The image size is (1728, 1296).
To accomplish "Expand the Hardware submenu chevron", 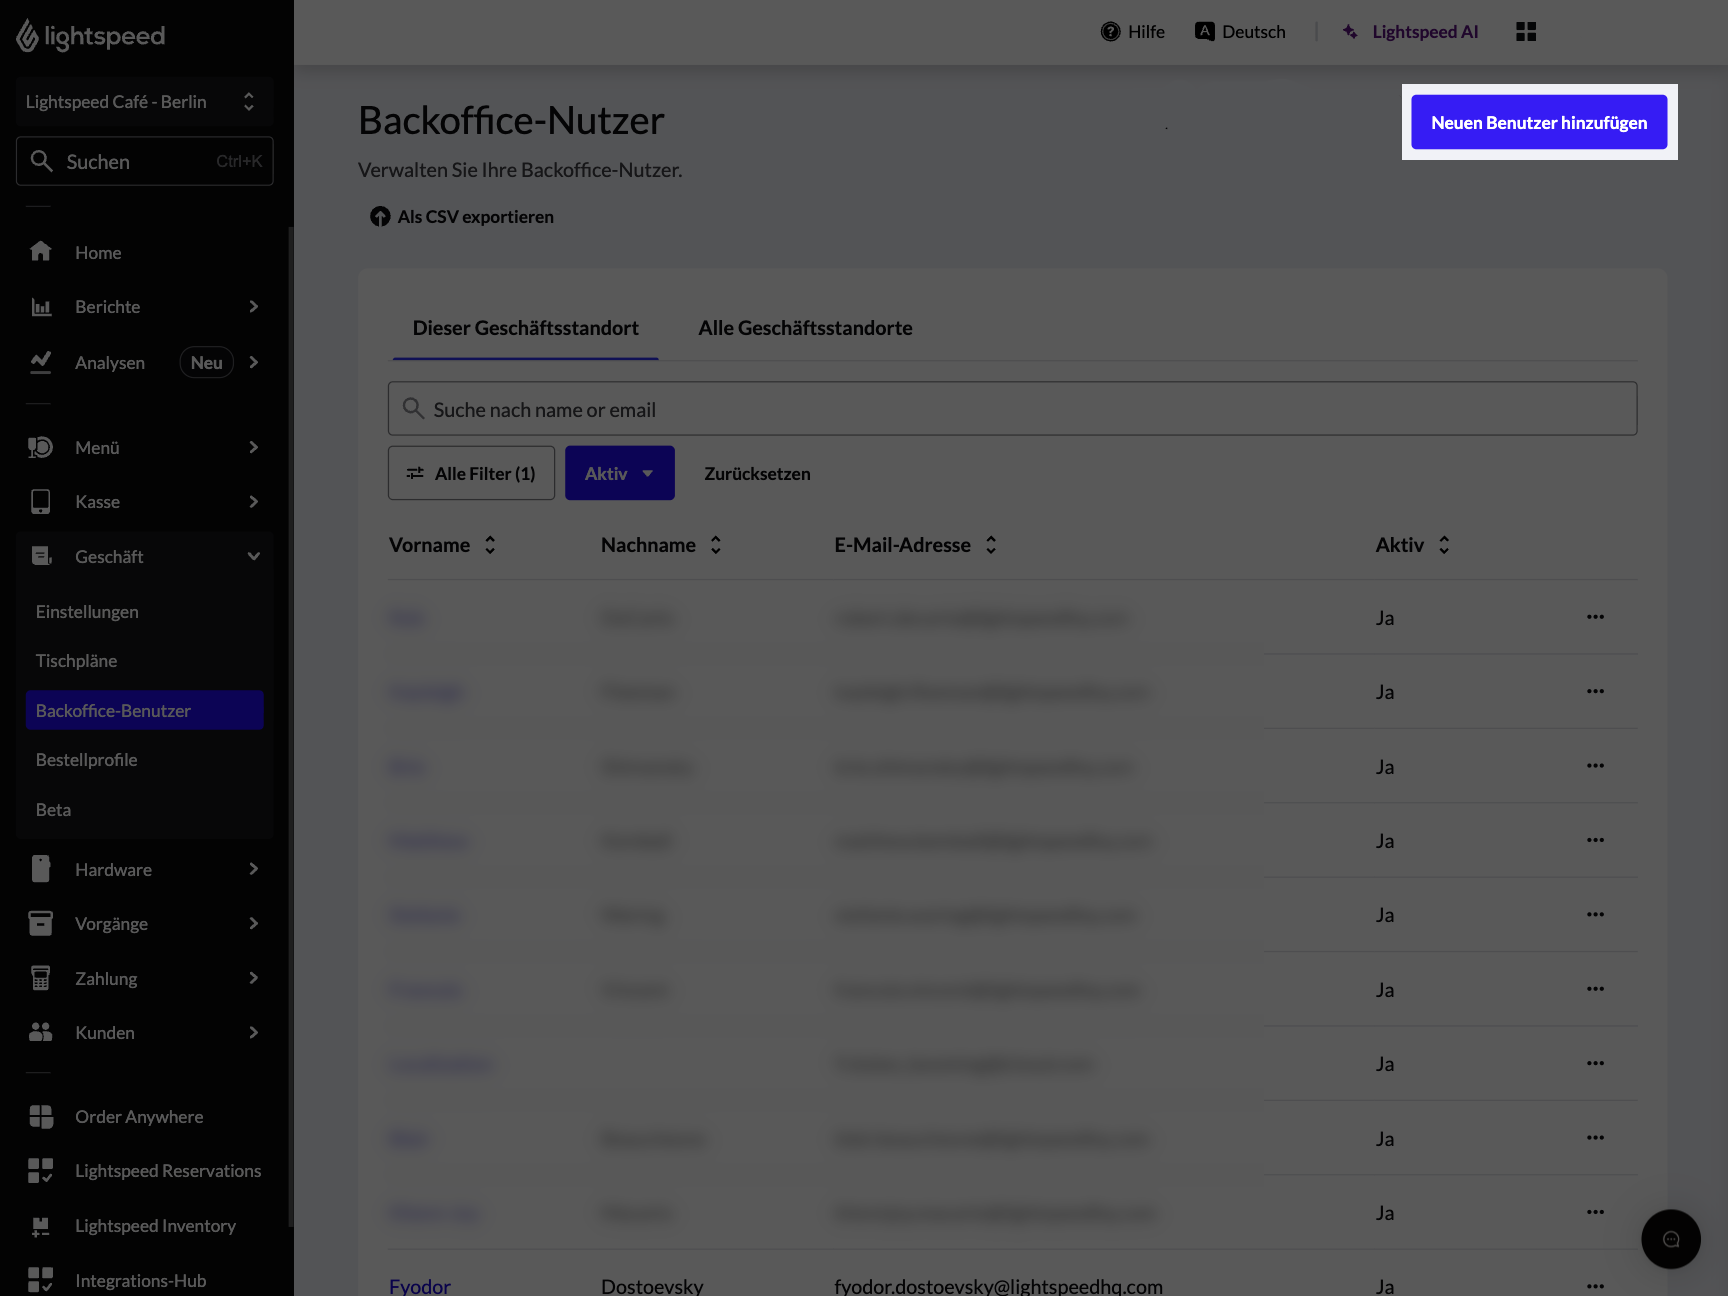I will click(254, 869).
